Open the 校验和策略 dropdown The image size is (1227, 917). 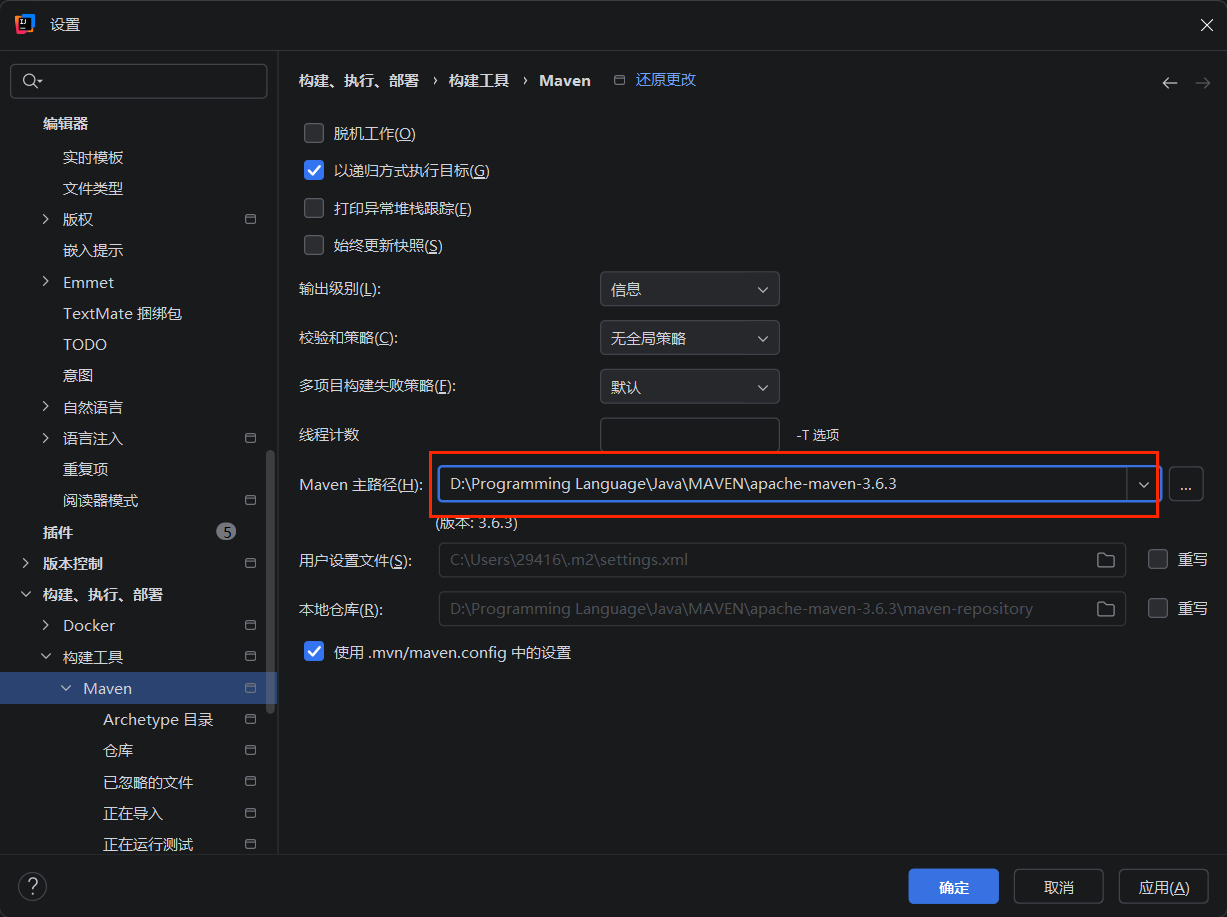(690, 338)
